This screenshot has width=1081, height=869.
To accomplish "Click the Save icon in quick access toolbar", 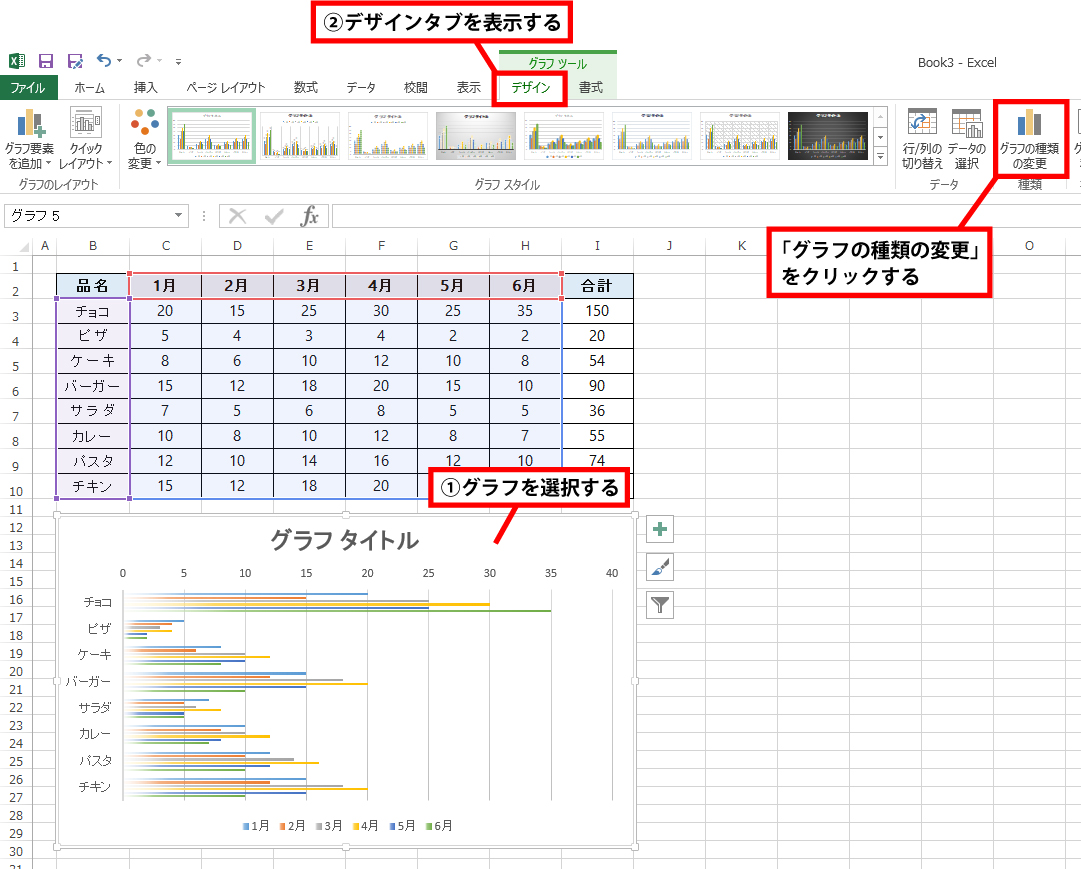I will point(46,61).
